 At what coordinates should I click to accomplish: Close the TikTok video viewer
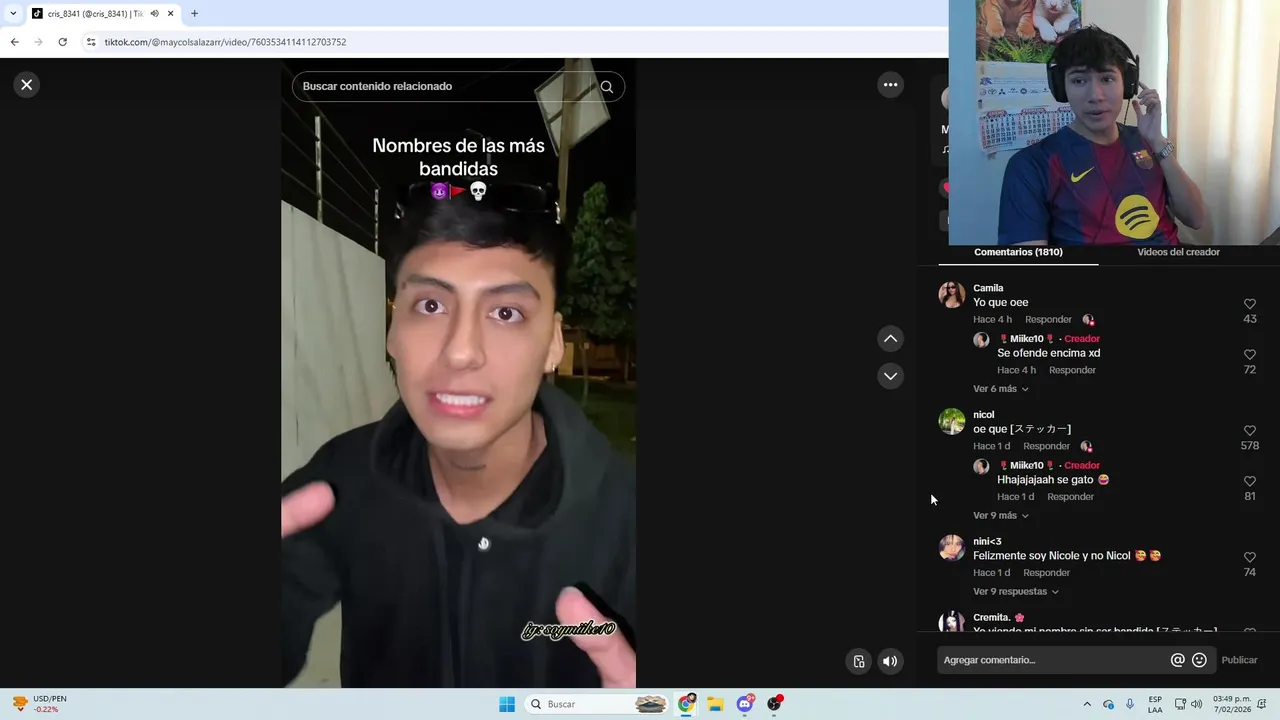click(27, 85)
